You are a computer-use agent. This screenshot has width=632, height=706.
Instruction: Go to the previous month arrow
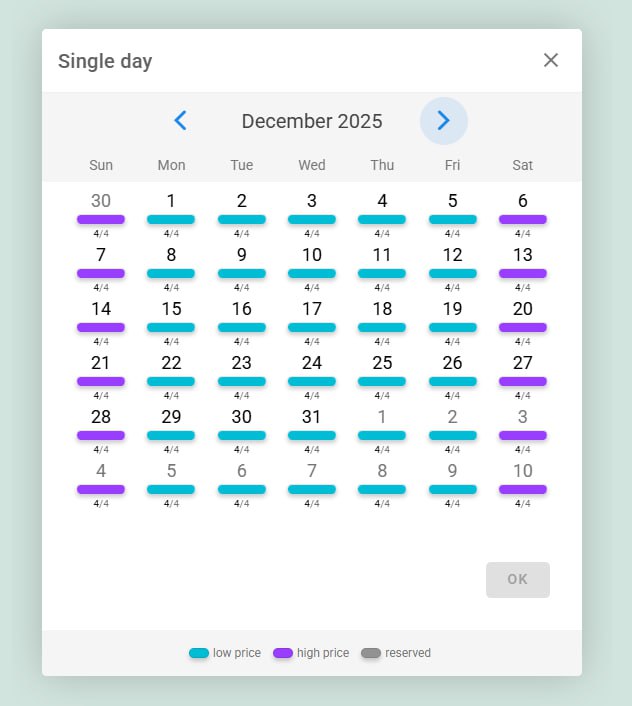pos(181,121)
